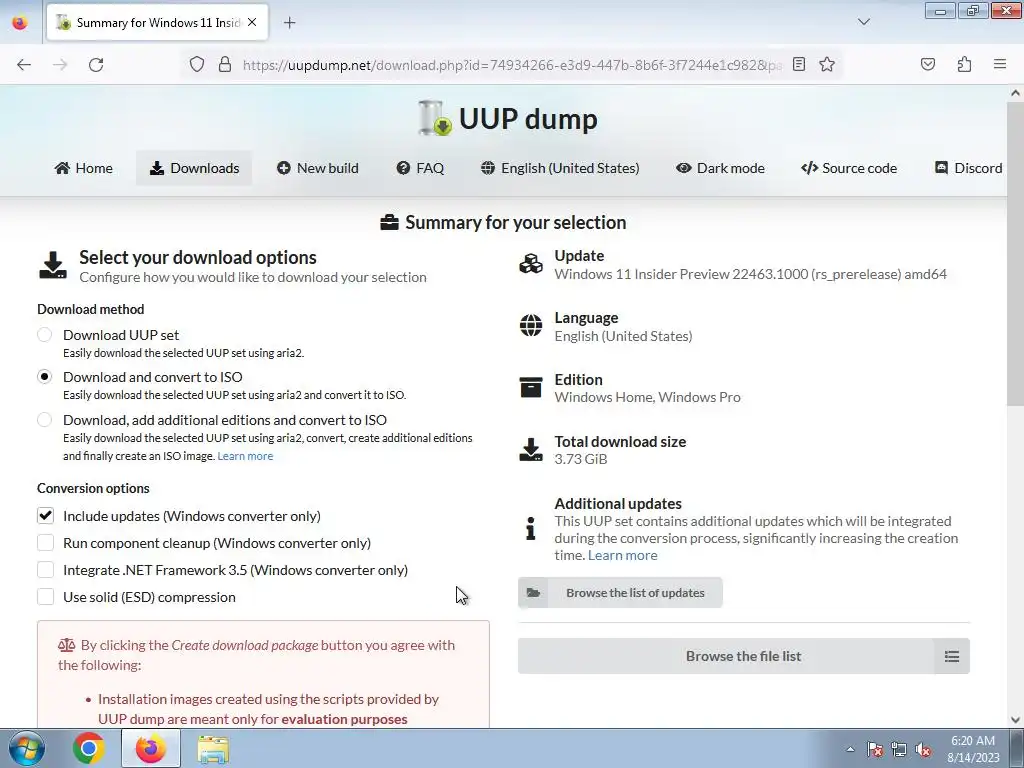
Task: Select Download and convert to ISO option
Action: pos(44,377)
